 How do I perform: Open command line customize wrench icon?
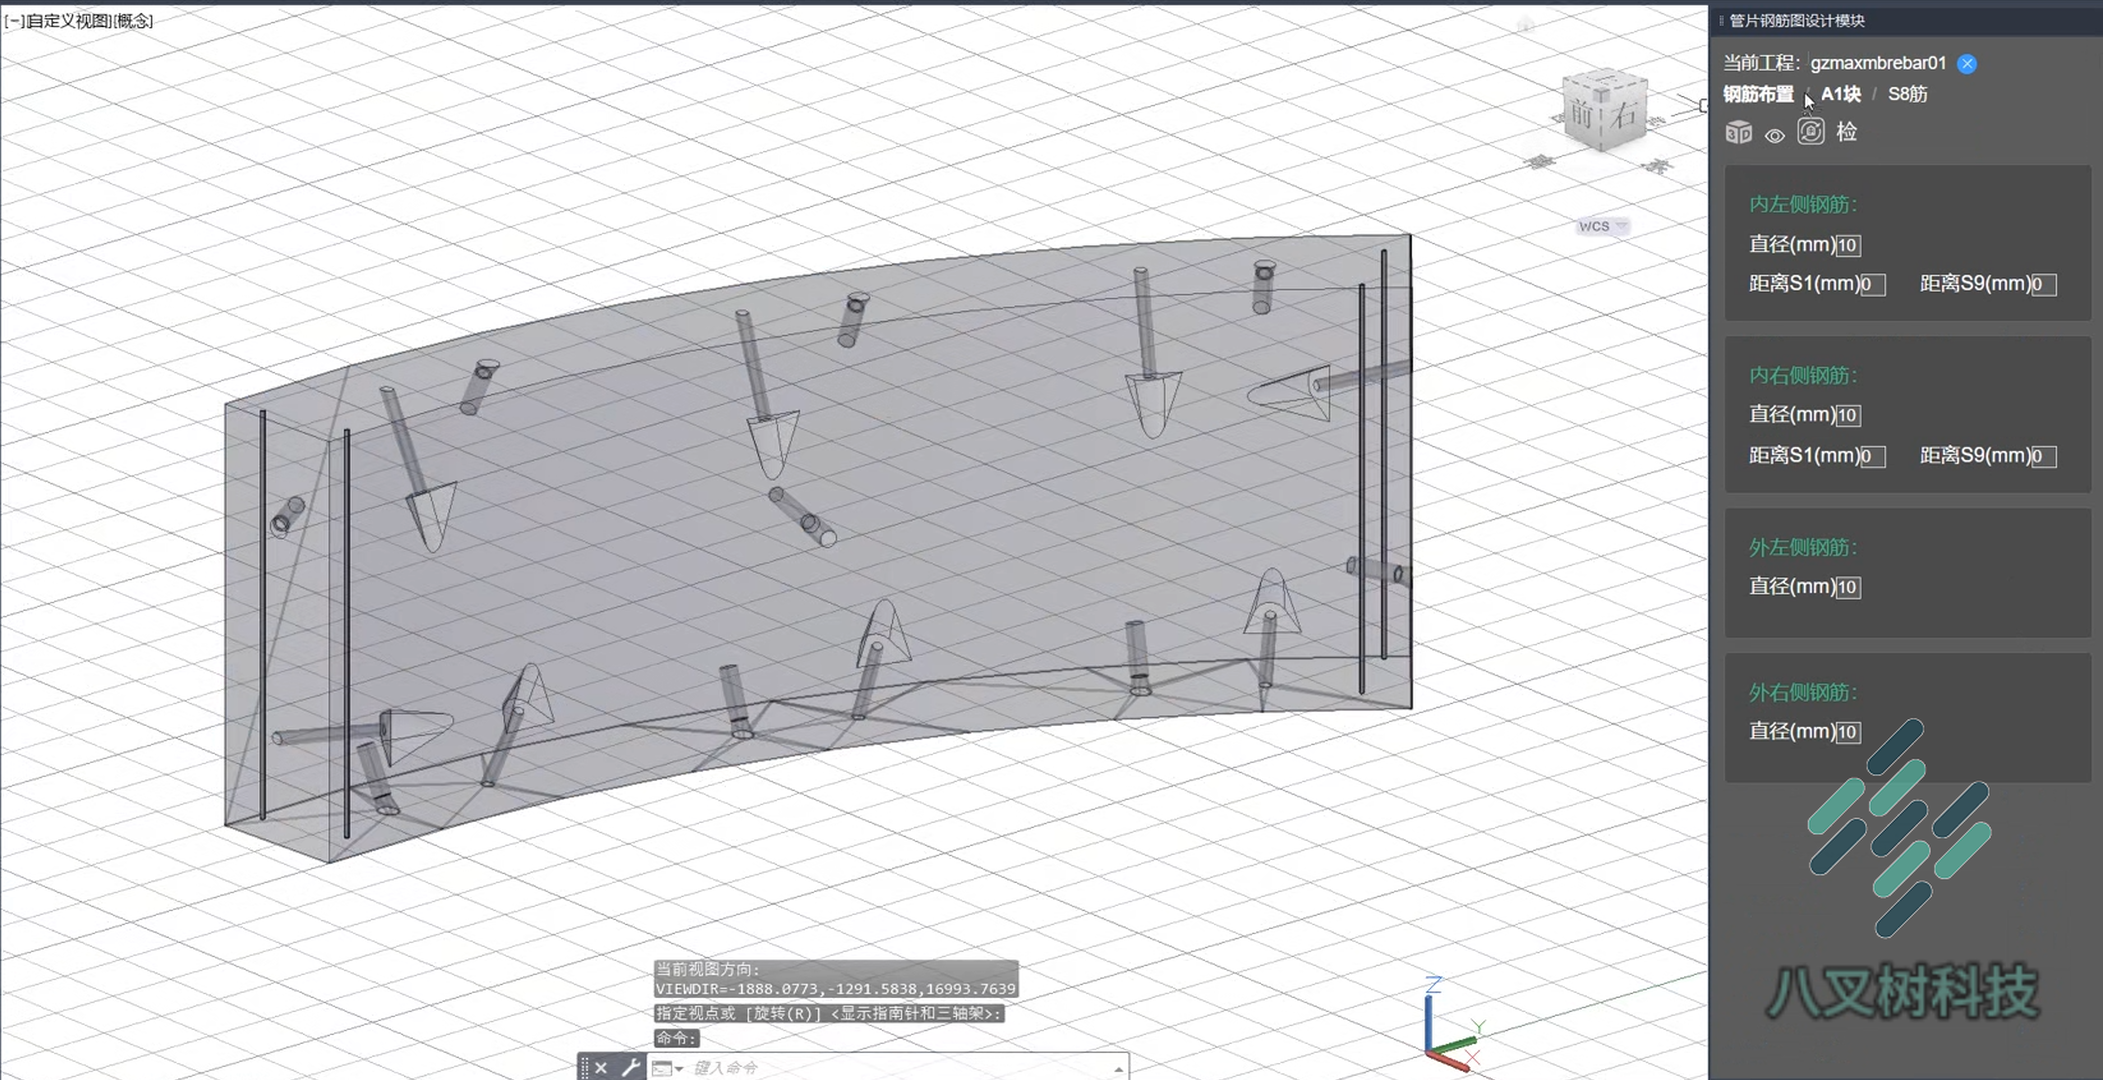(631, 1068)
